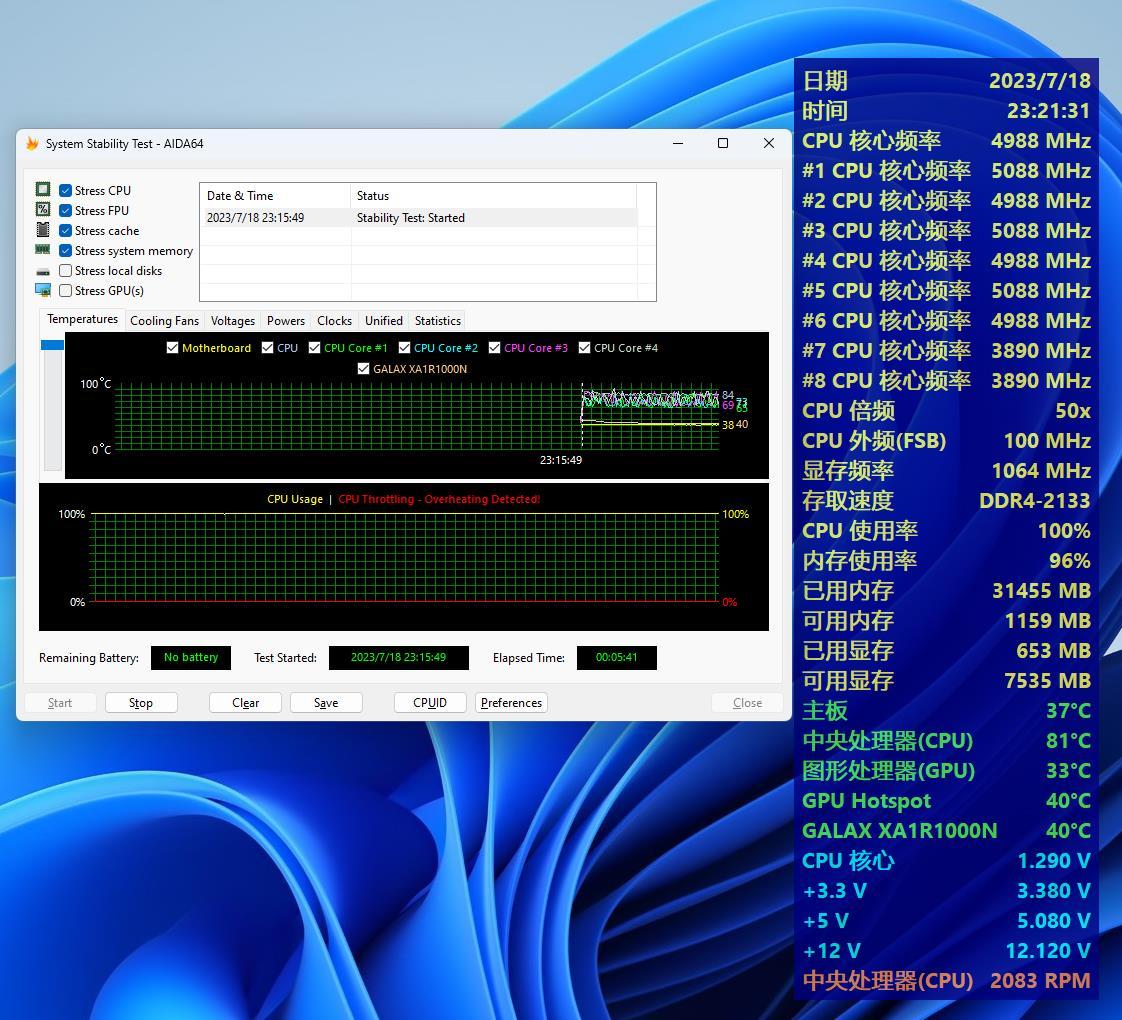This screenshot has height=1020, width=1122.
Task: Open the CPUID panel
Action: (430, 703)
